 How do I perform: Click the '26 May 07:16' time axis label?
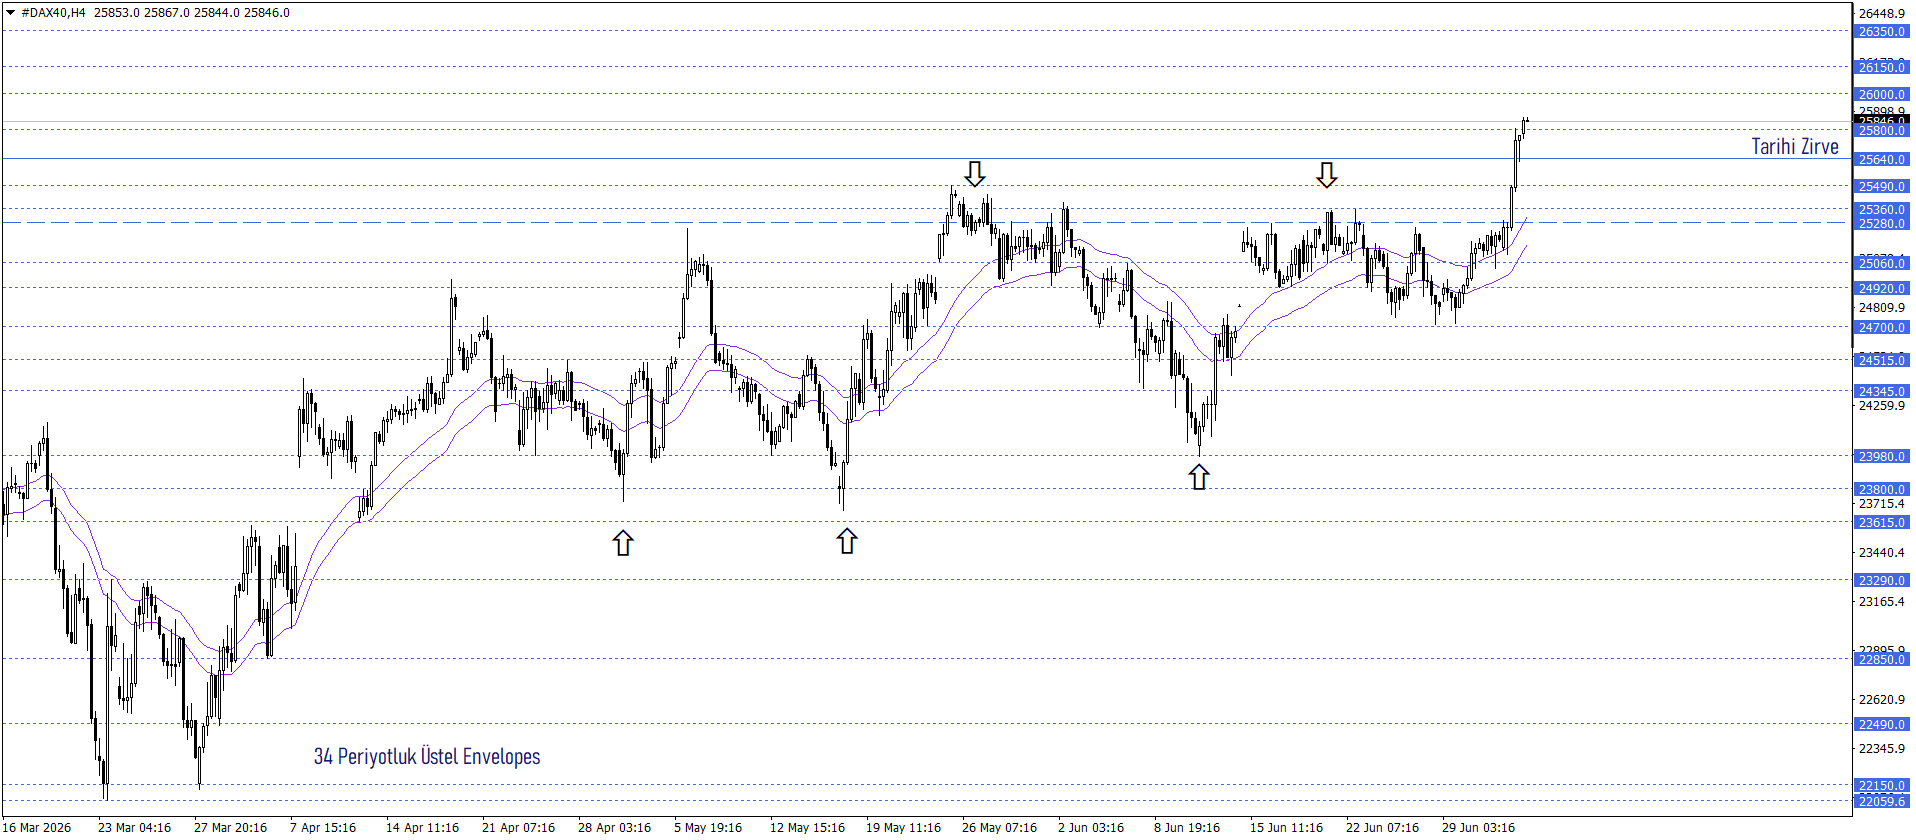999,828
